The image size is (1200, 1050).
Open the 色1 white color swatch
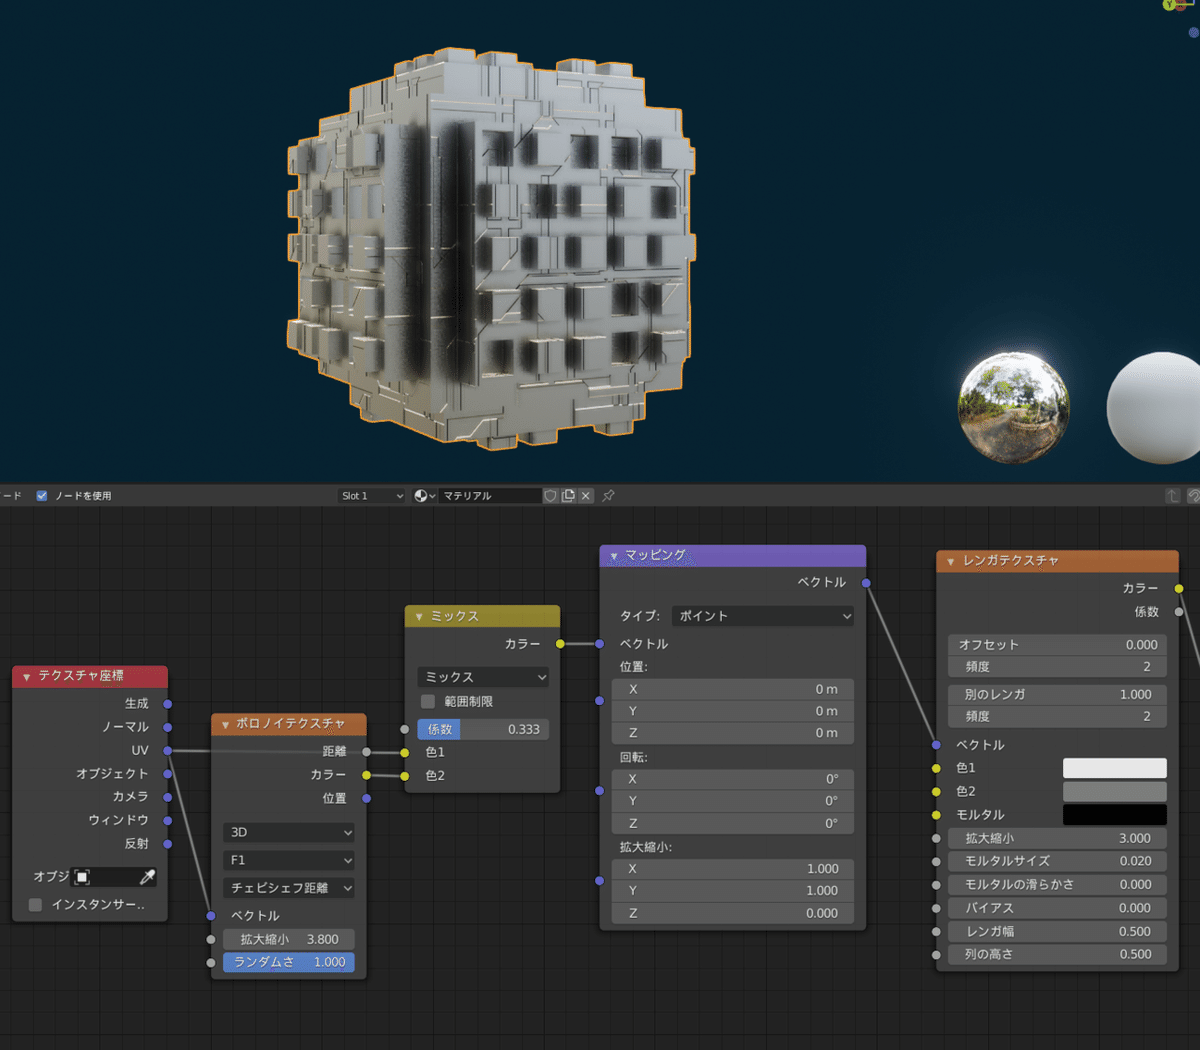tap(1114, 768)
